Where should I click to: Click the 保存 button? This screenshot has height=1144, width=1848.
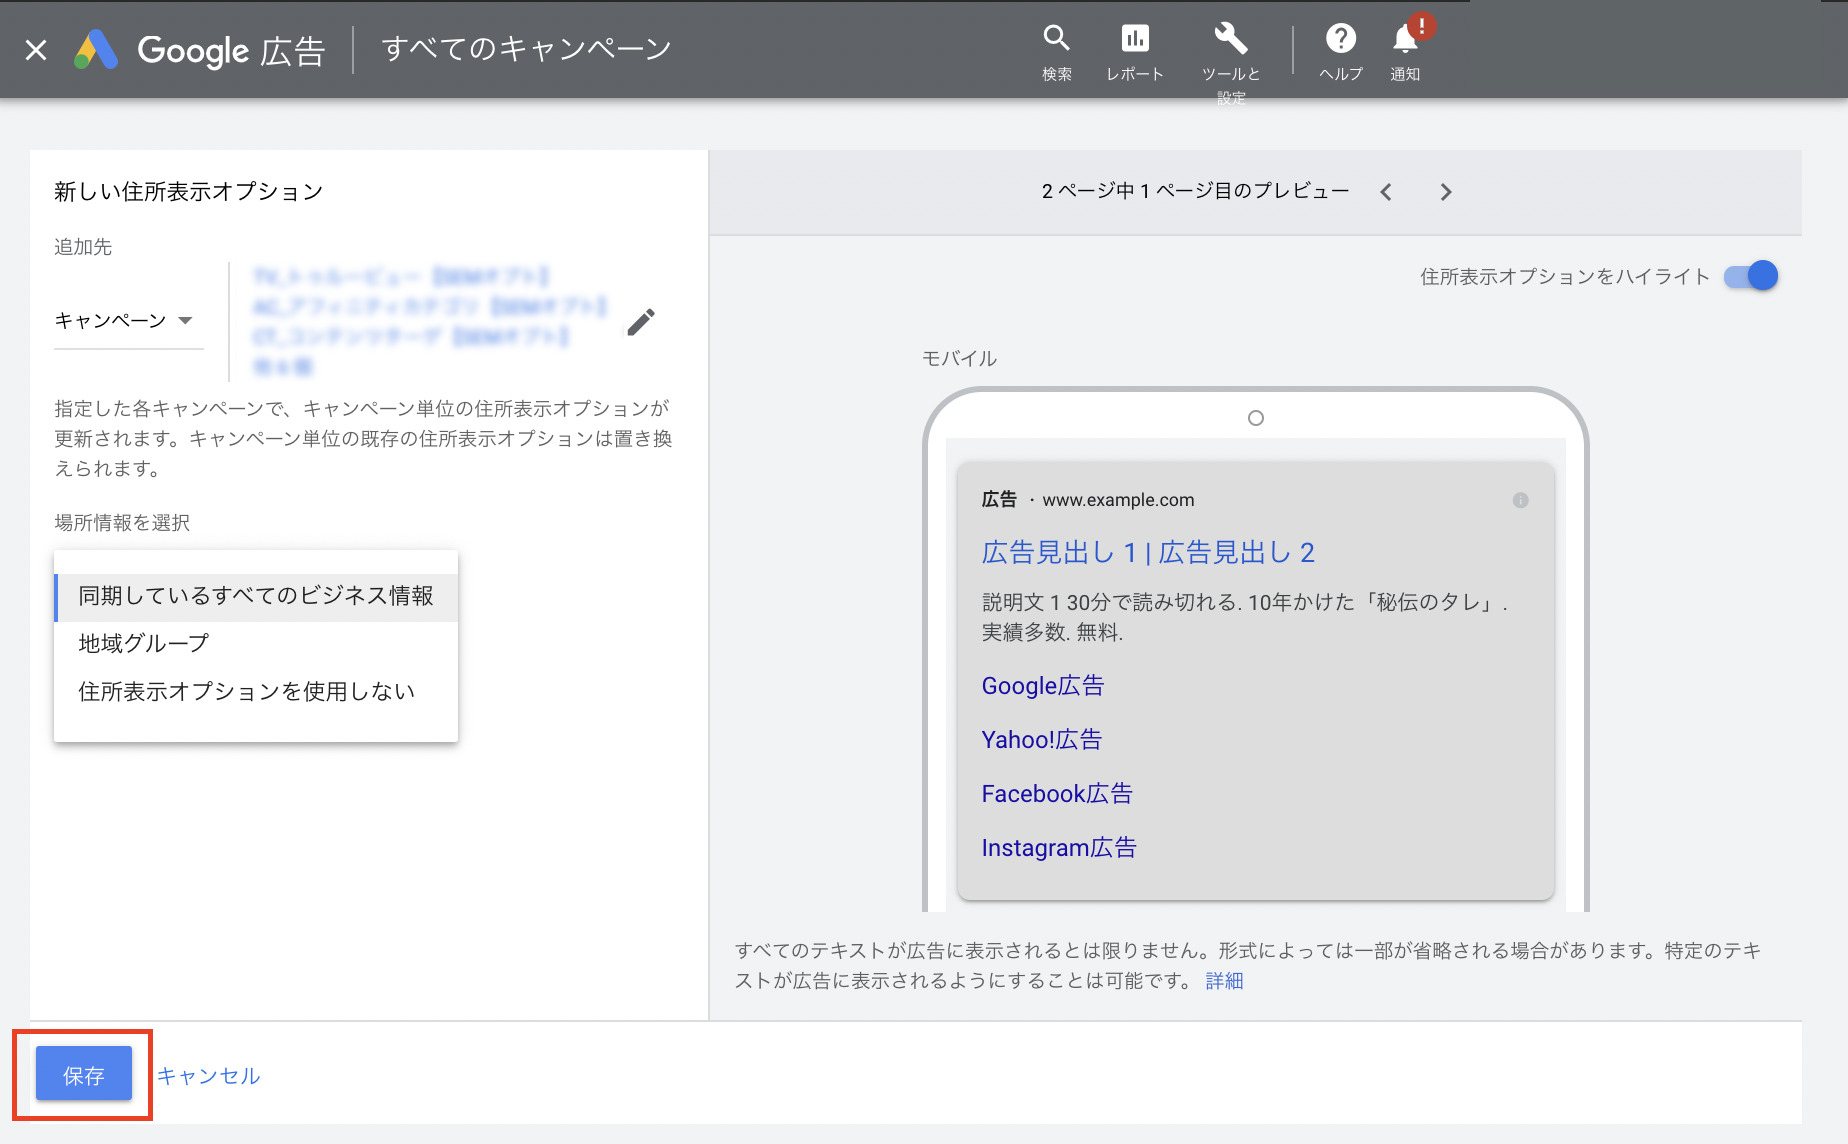(x=83, y=1074)
